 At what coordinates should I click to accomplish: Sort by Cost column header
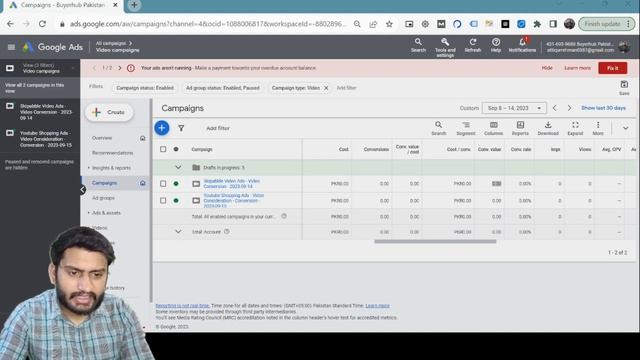(x=344, y=149)
